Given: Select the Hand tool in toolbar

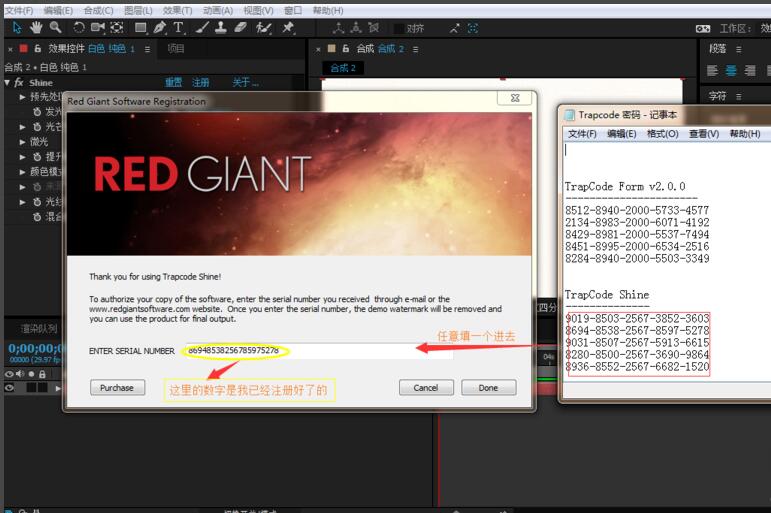Looking at the screenshot, I should pyautogui.click(x=36, y=28).
